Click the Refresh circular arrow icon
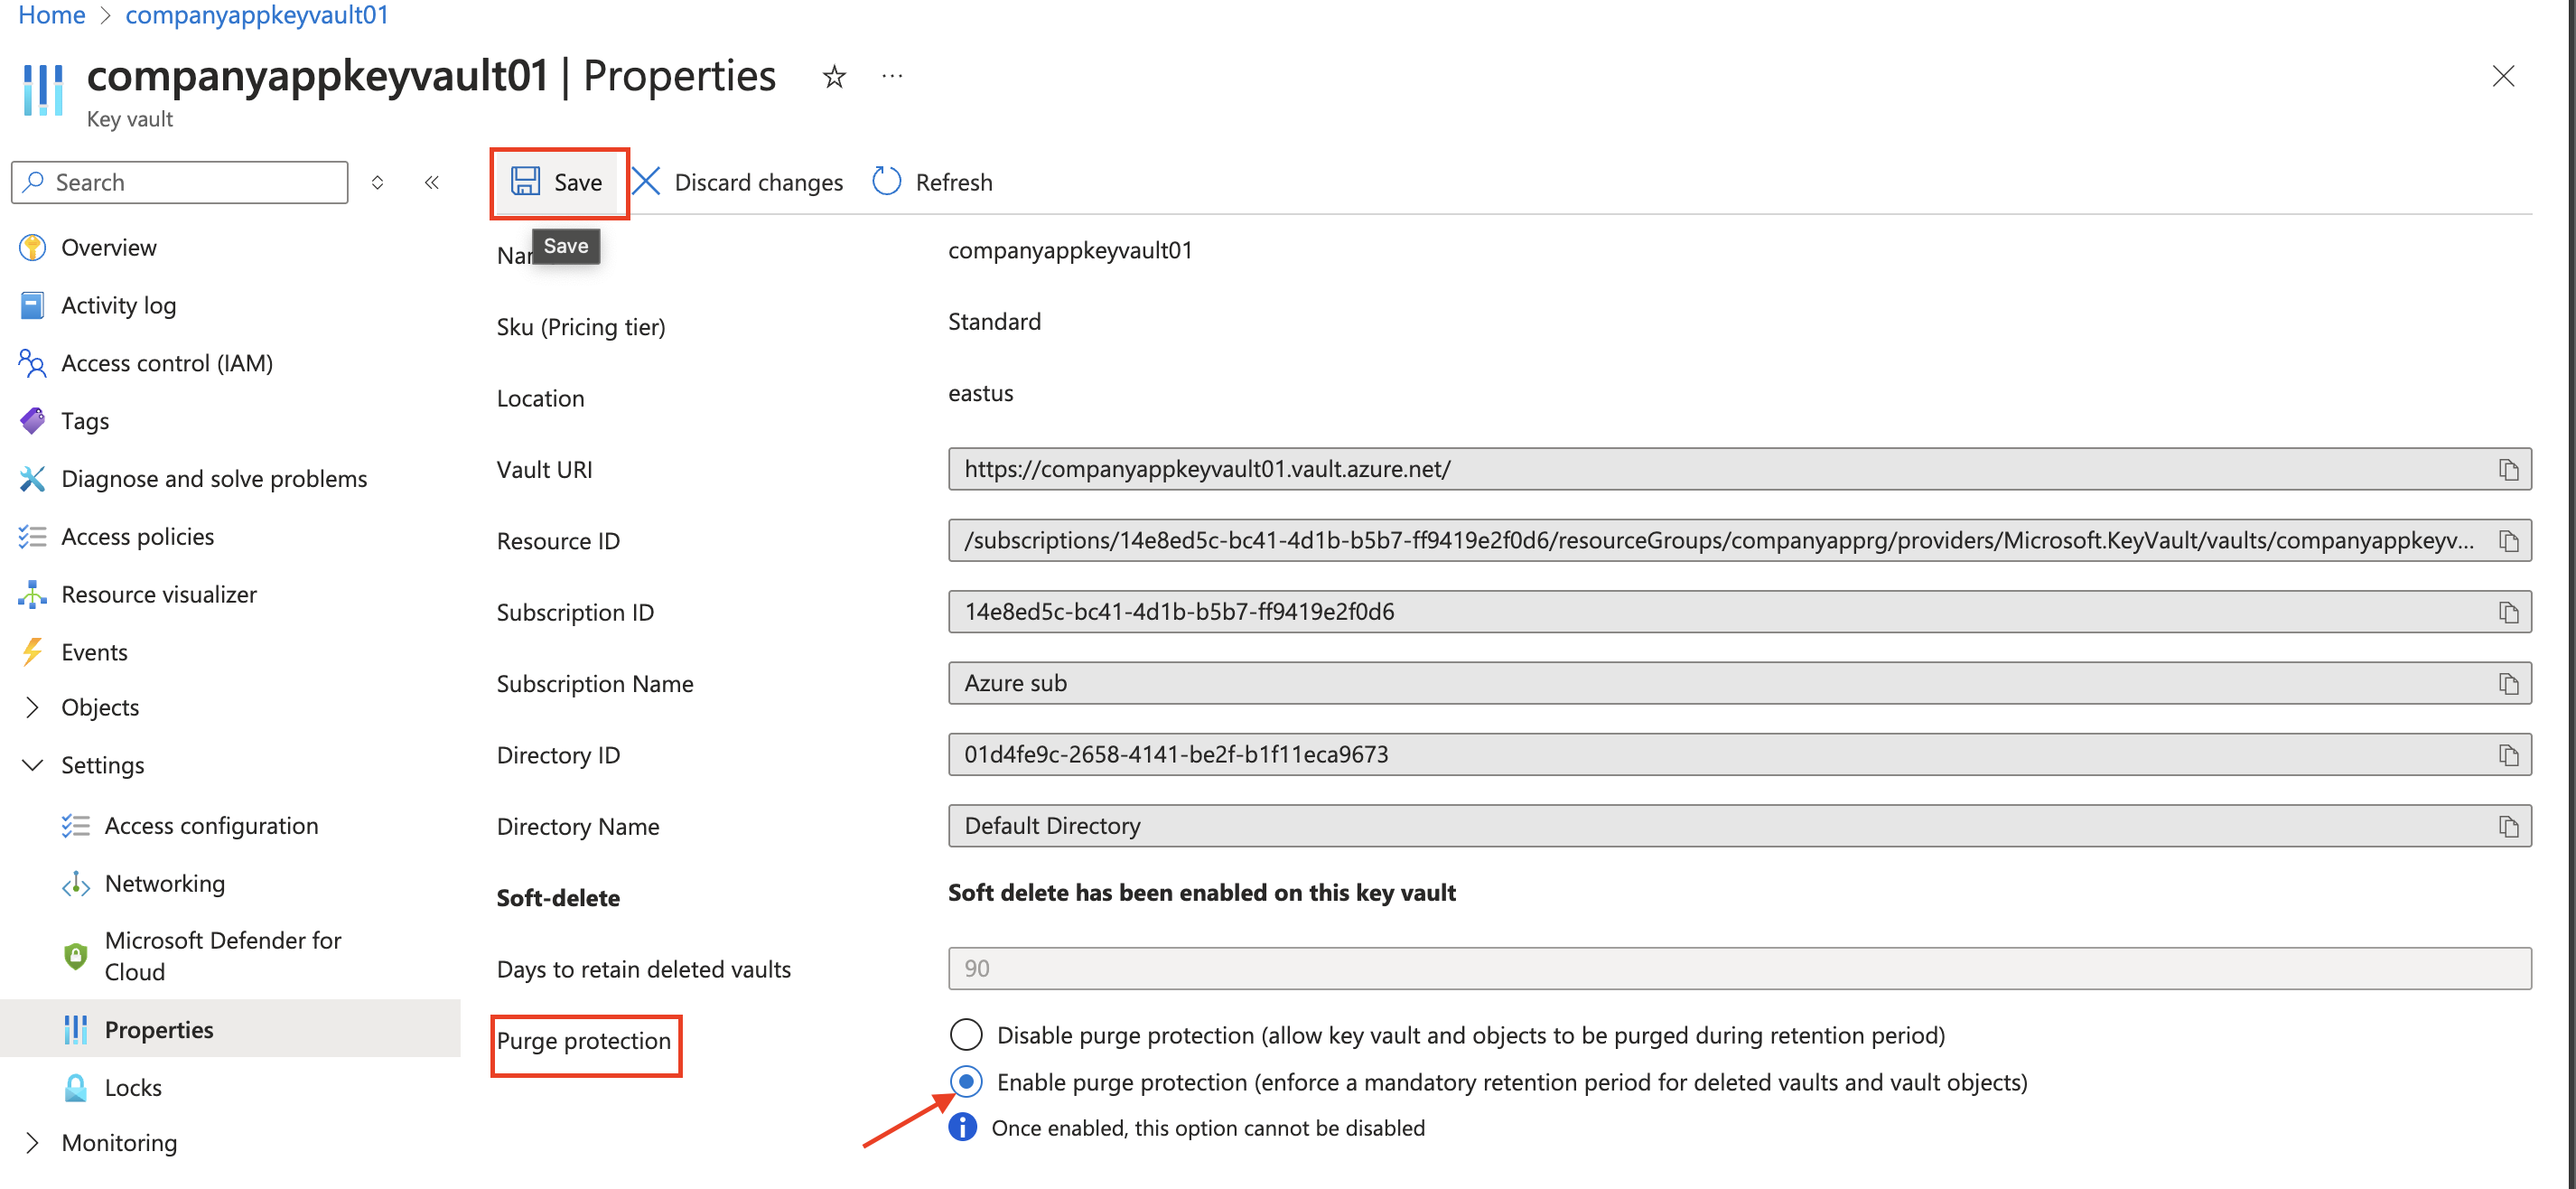 pos(886,181)
